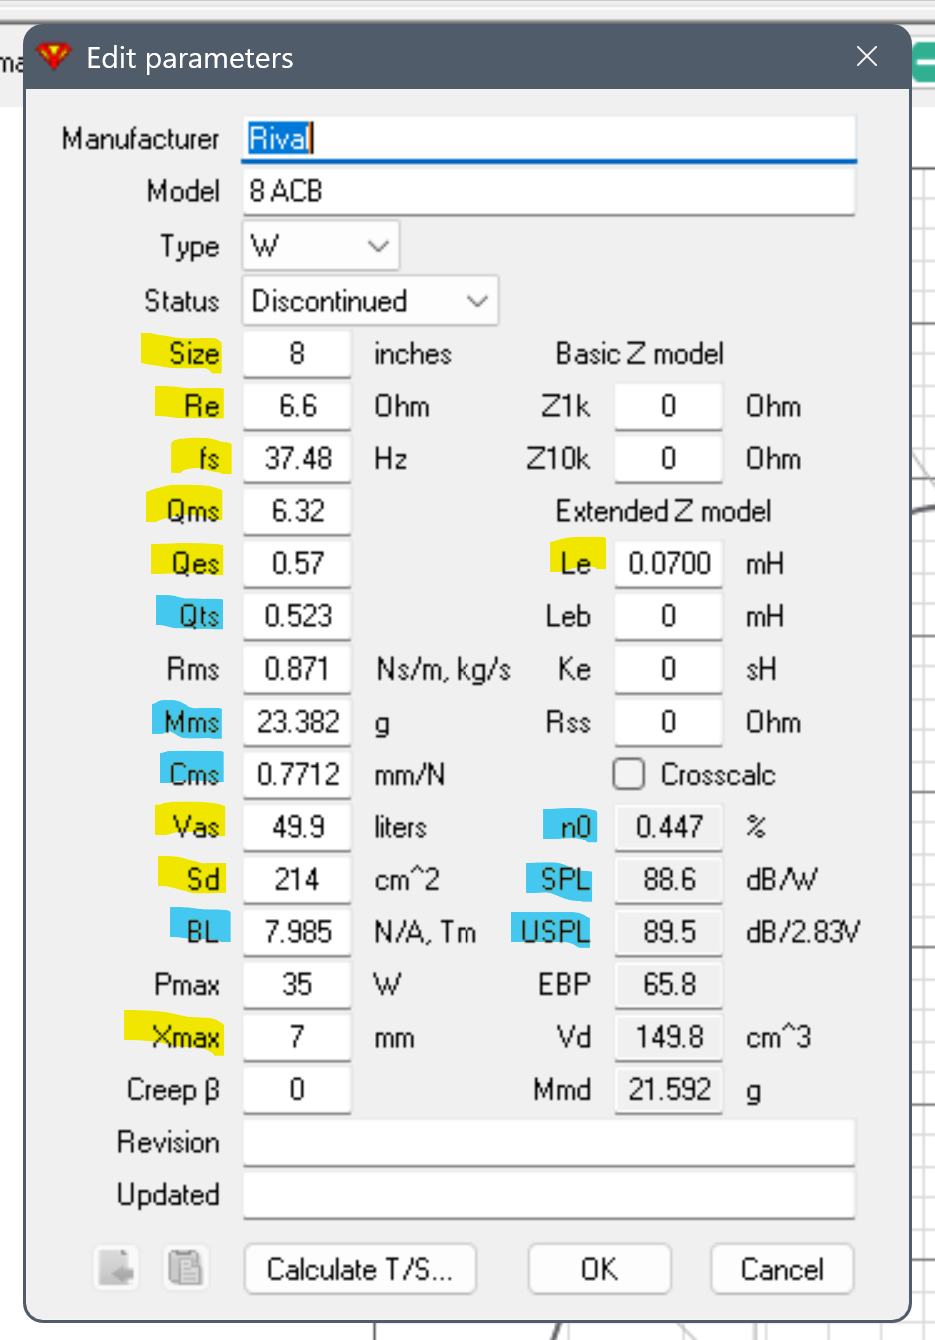Click the Z1k impedance field

coord(668,406)
